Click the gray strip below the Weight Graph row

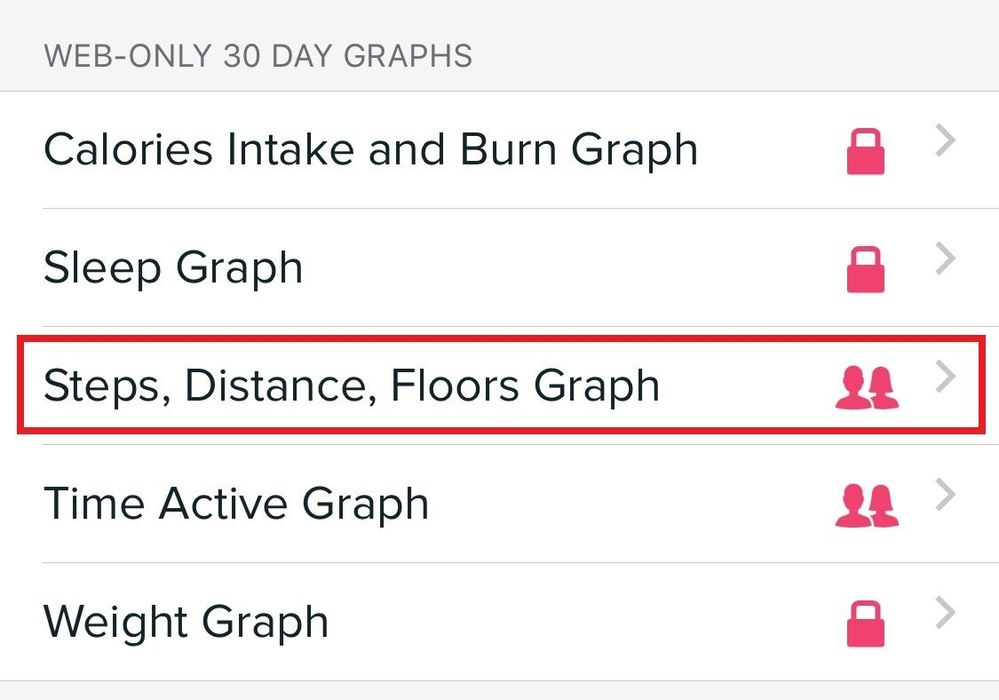click(500, 691)
